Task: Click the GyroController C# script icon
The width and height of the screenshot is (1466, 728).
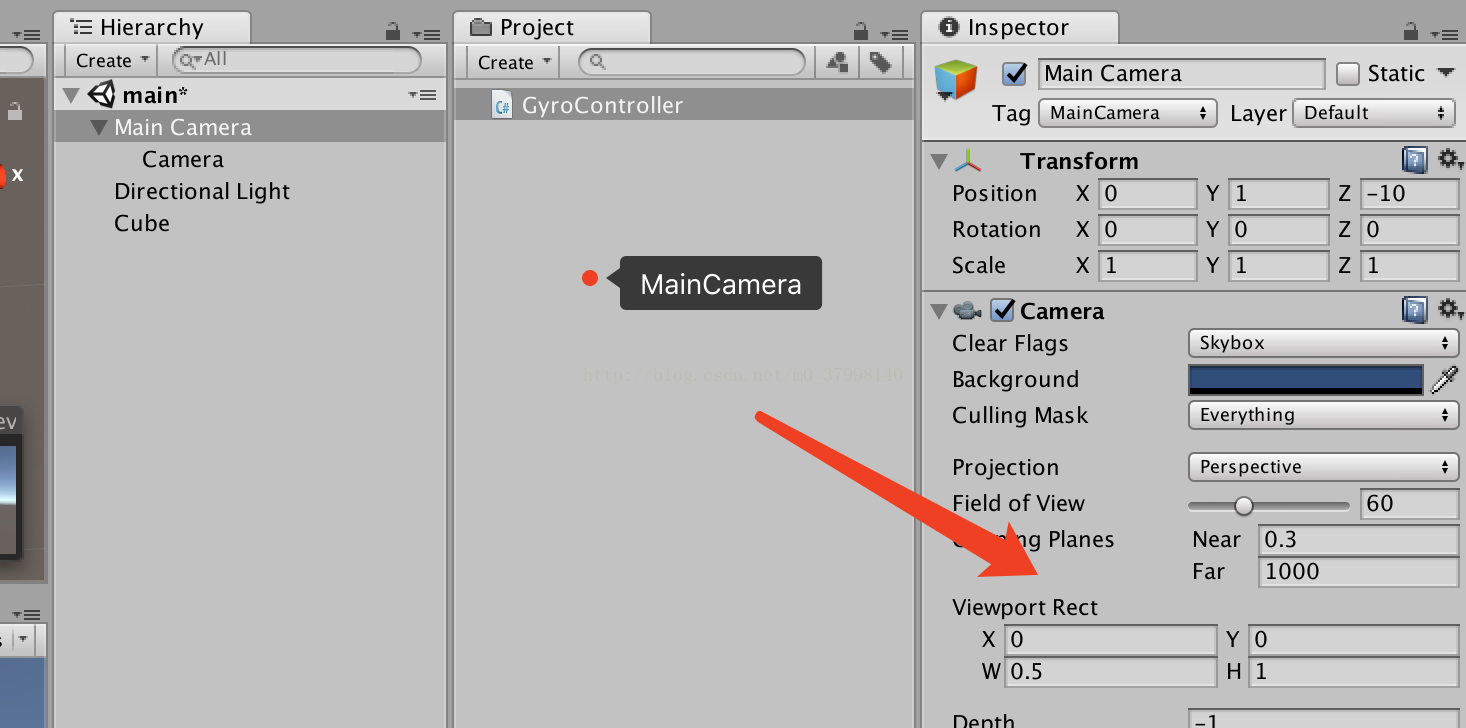Action: (x=503, y=105)
